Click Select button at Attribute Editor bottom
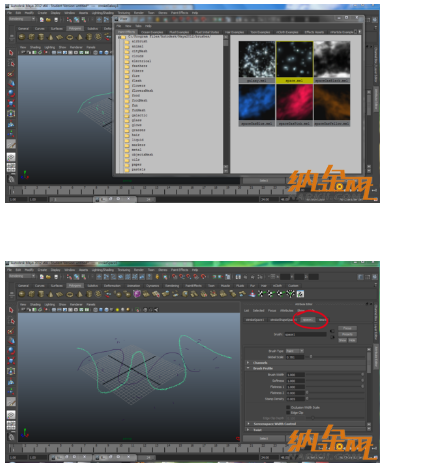The height and width of the screenshot is (472, 427). 264,439
